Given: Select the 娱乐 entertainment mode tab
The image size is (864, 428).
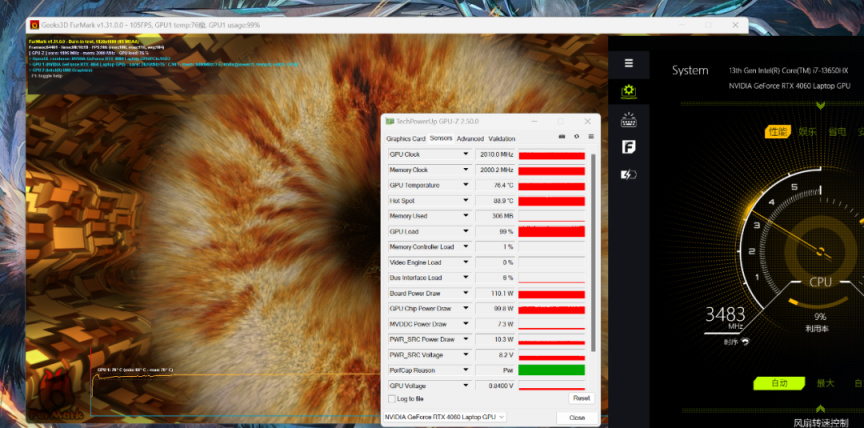Looking at the screenshot, I should (807, 132).
